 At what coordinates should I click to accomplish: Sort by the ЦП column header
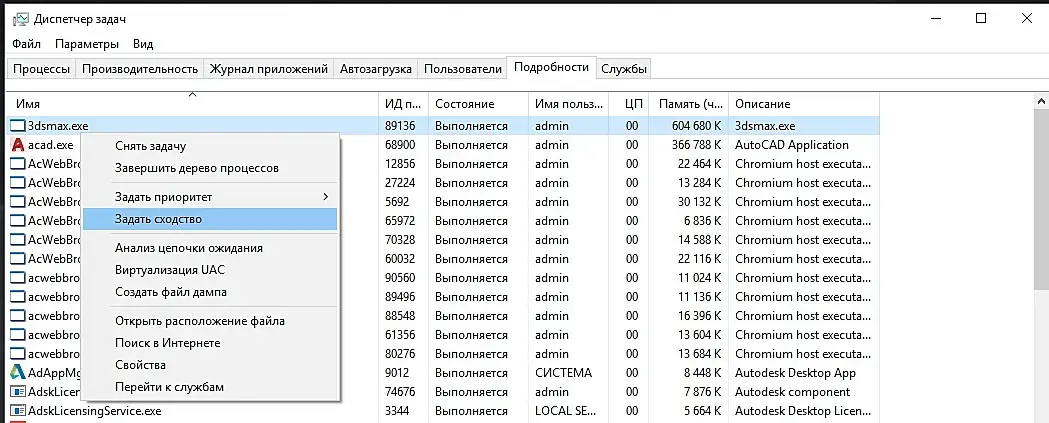point(629,104)
